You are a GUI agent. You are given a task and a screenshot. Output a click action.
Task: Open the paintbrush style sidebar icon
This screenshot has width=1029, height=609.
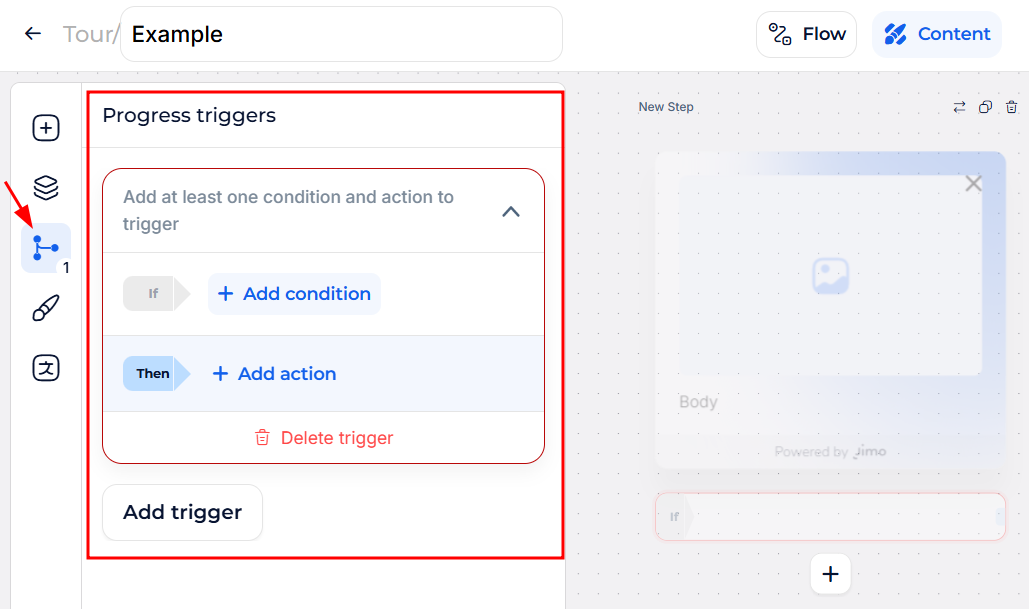pos(46,308)
